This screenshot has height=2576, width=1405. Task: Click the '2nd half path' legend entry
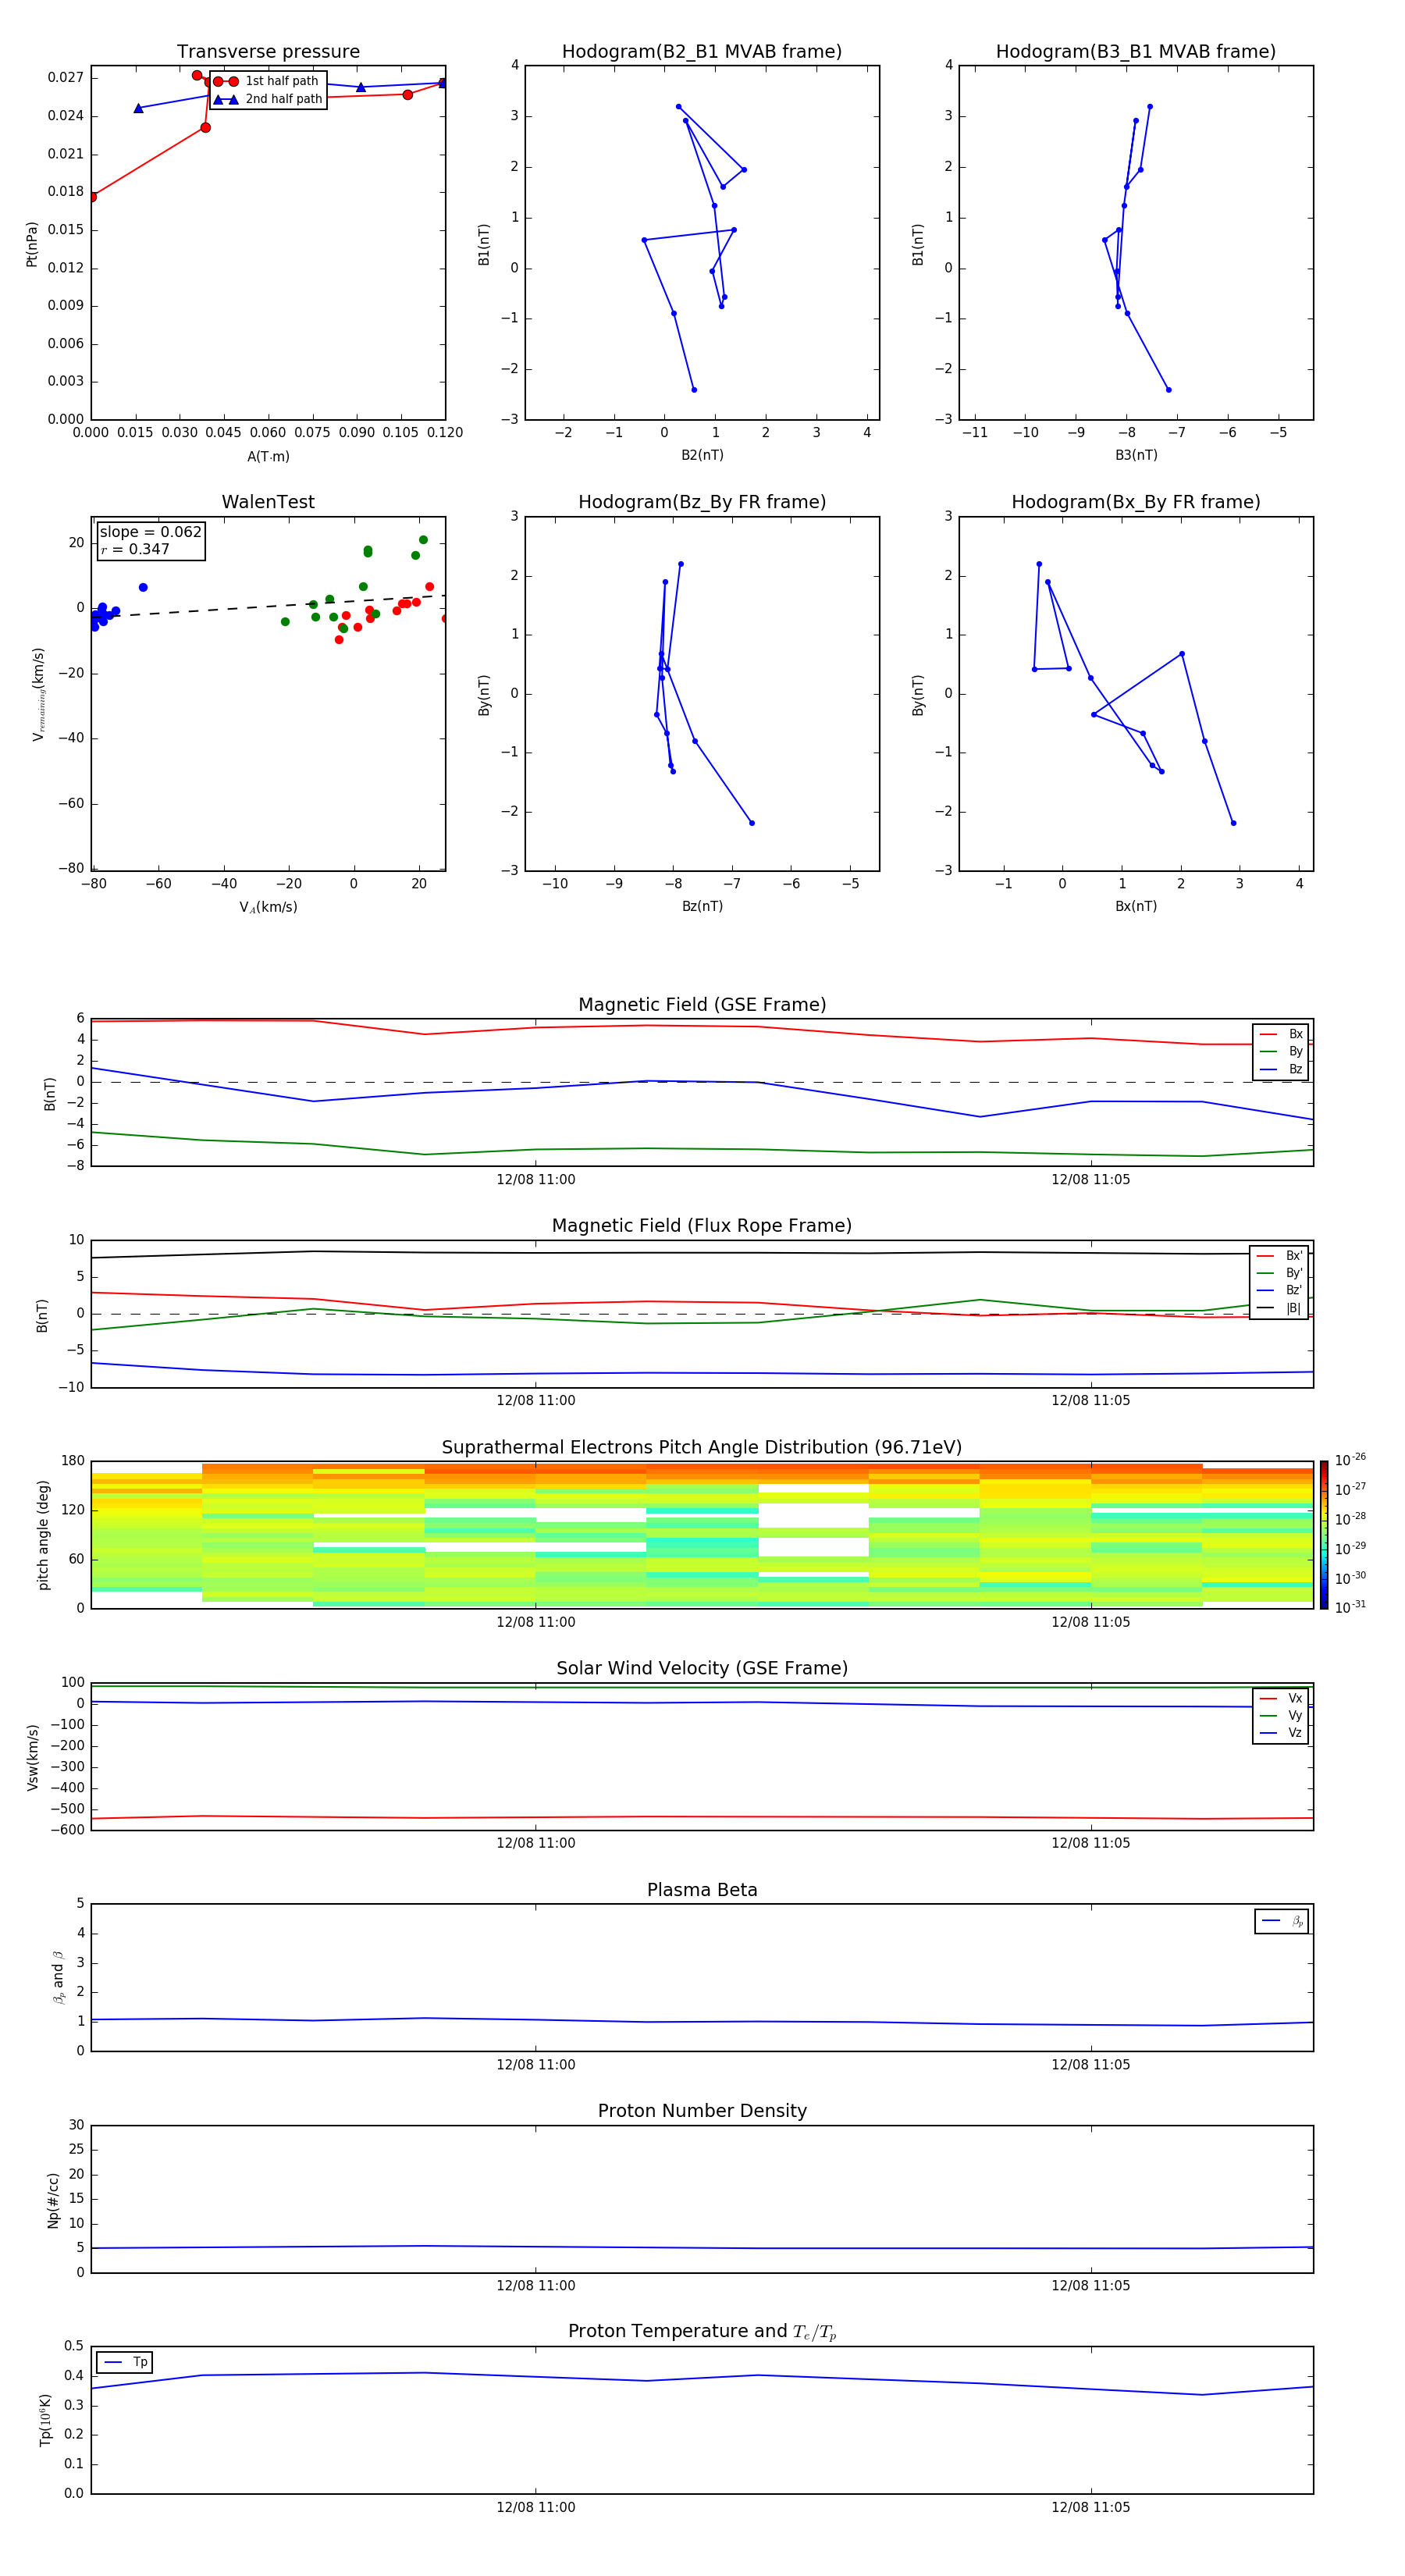coord(268,99)
